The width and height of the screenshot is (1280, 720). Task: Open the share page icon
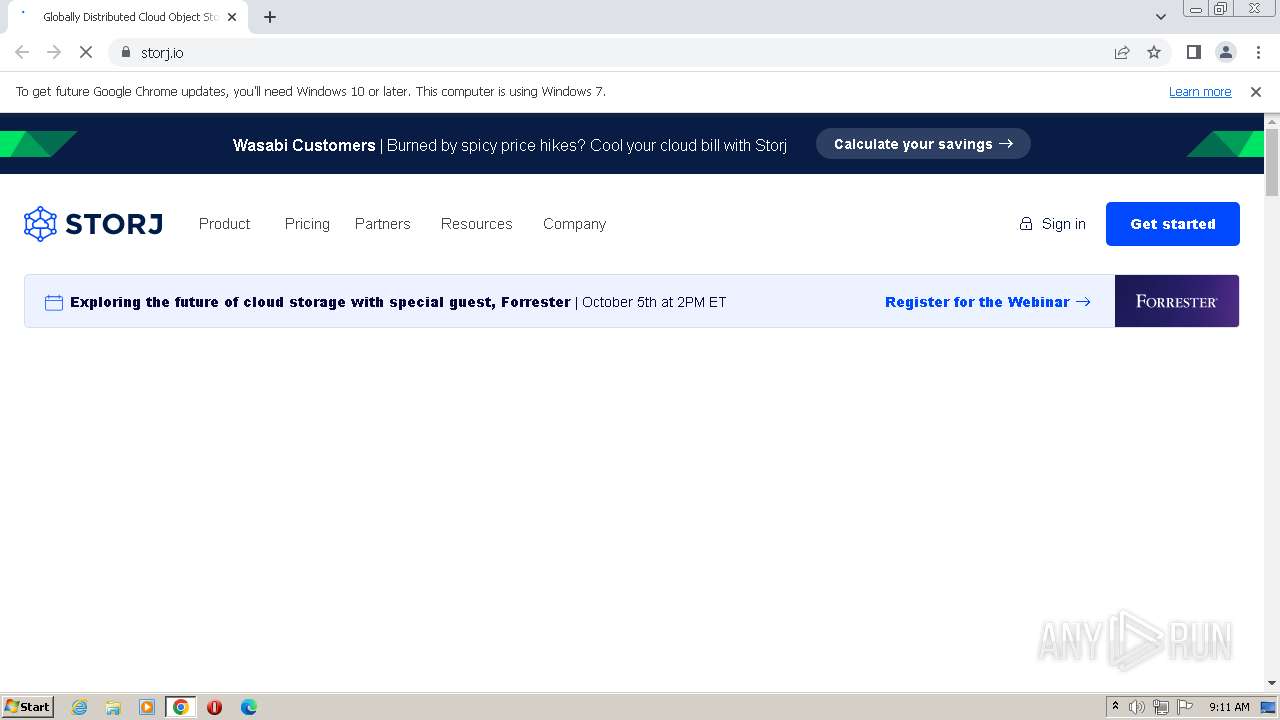pyautogui.click(x=1122, y=52)
